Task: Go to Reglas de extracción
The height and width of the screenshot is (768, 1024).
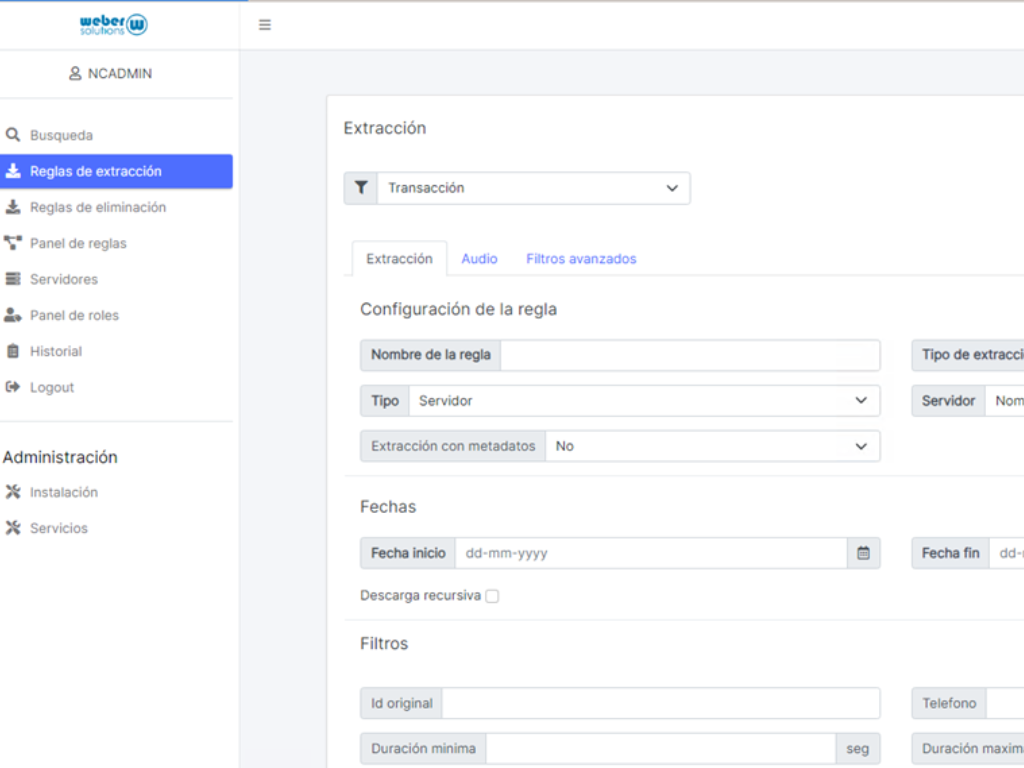Action: coord(116,171)
